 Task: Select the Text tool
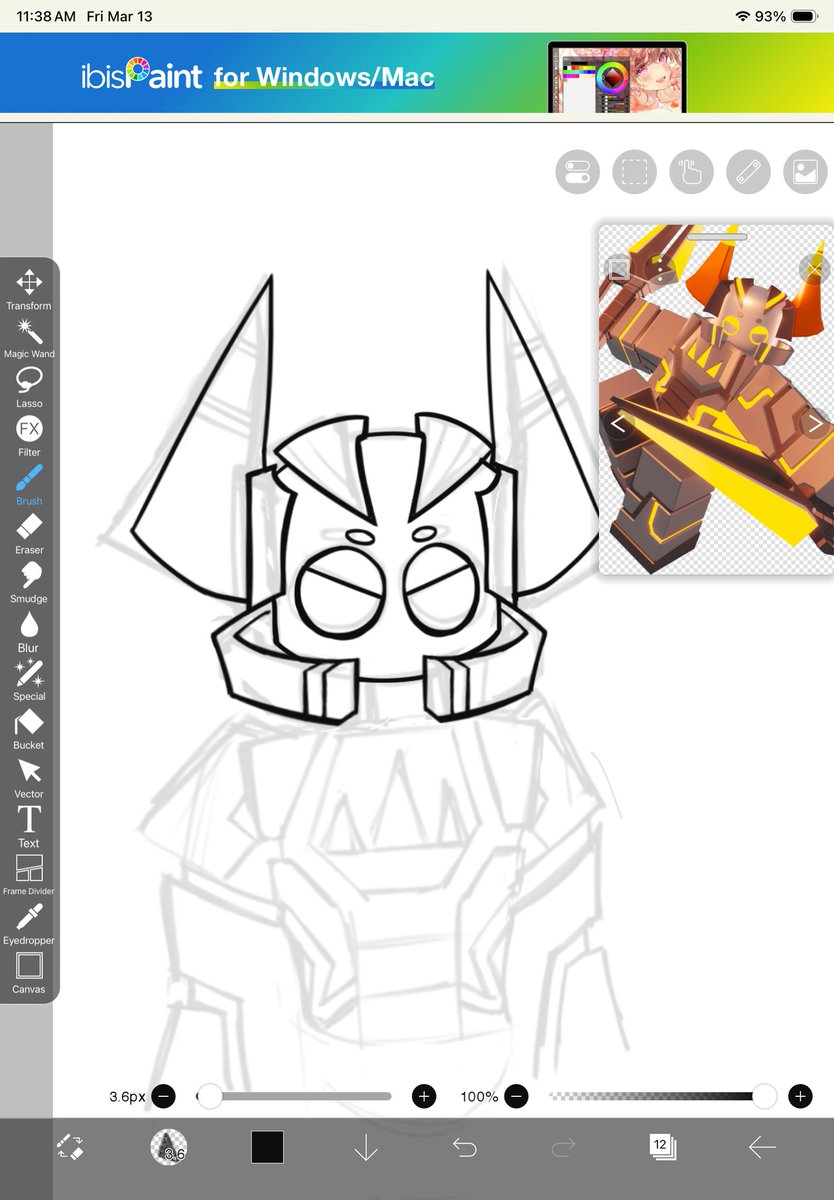click(x=29, y=827)
